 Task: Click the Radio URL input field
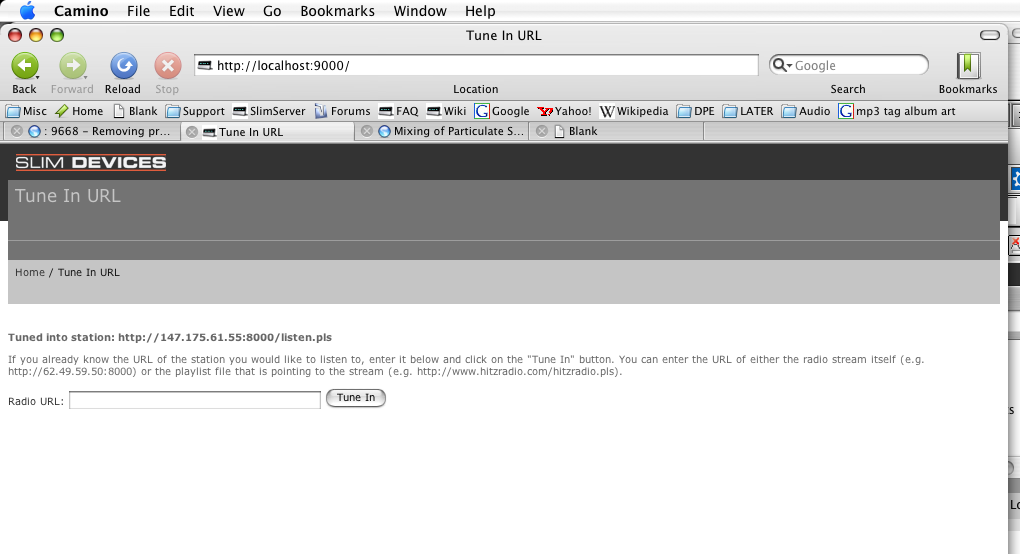pos(194,400)
